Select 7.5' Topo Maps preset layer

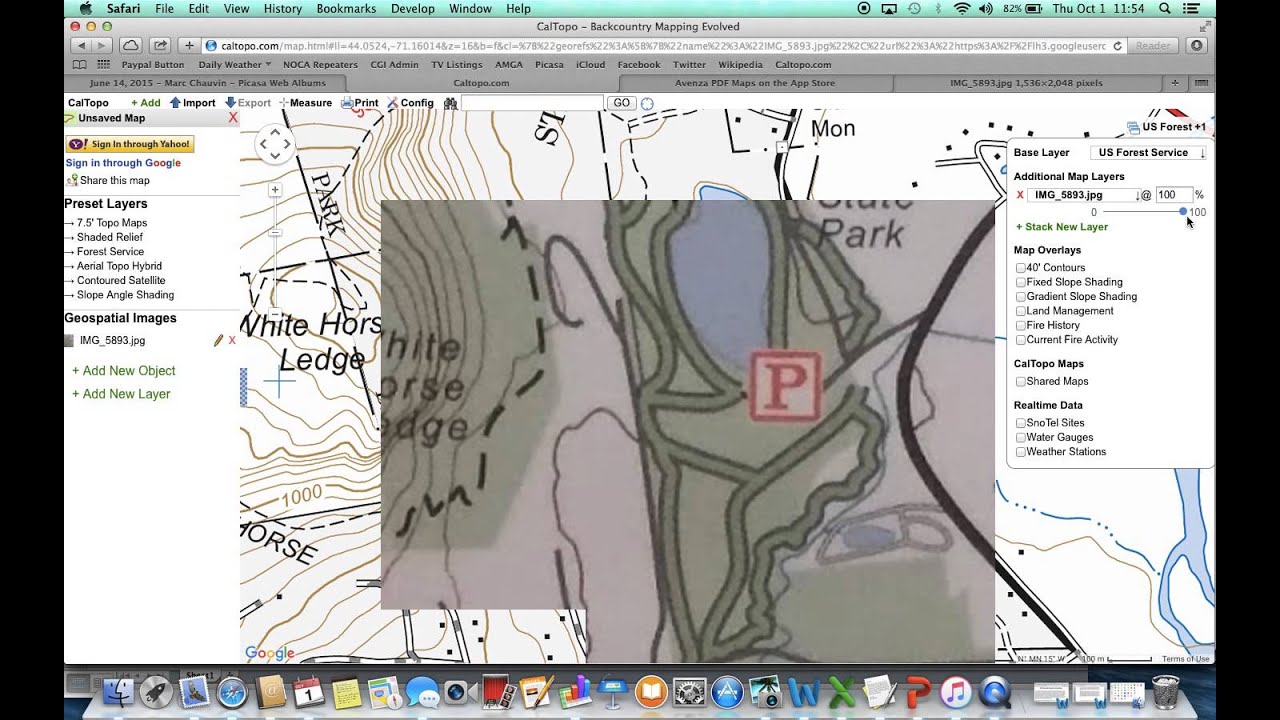click(111, 223)
